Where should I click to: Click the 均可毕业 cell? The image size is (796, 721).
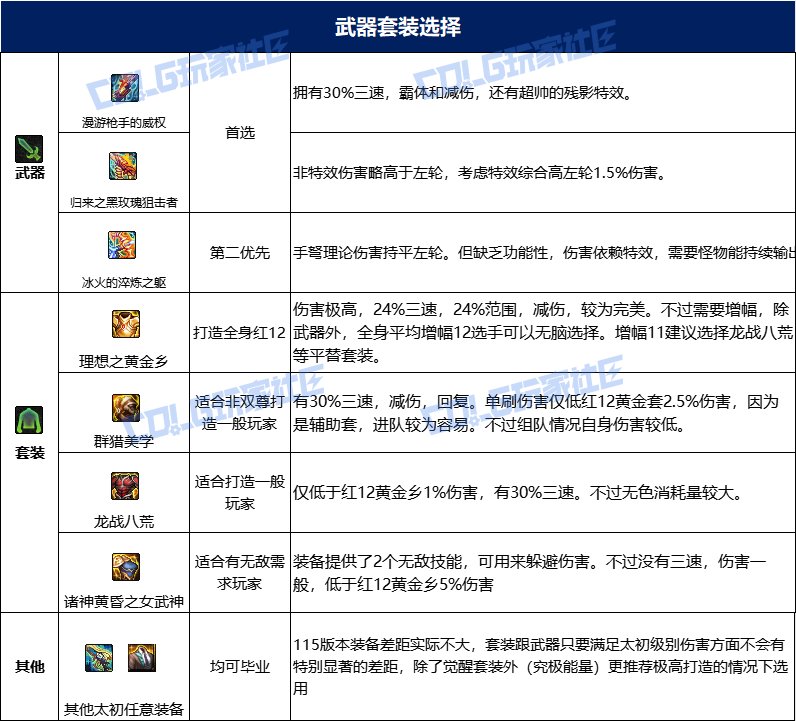coord(239,667)
